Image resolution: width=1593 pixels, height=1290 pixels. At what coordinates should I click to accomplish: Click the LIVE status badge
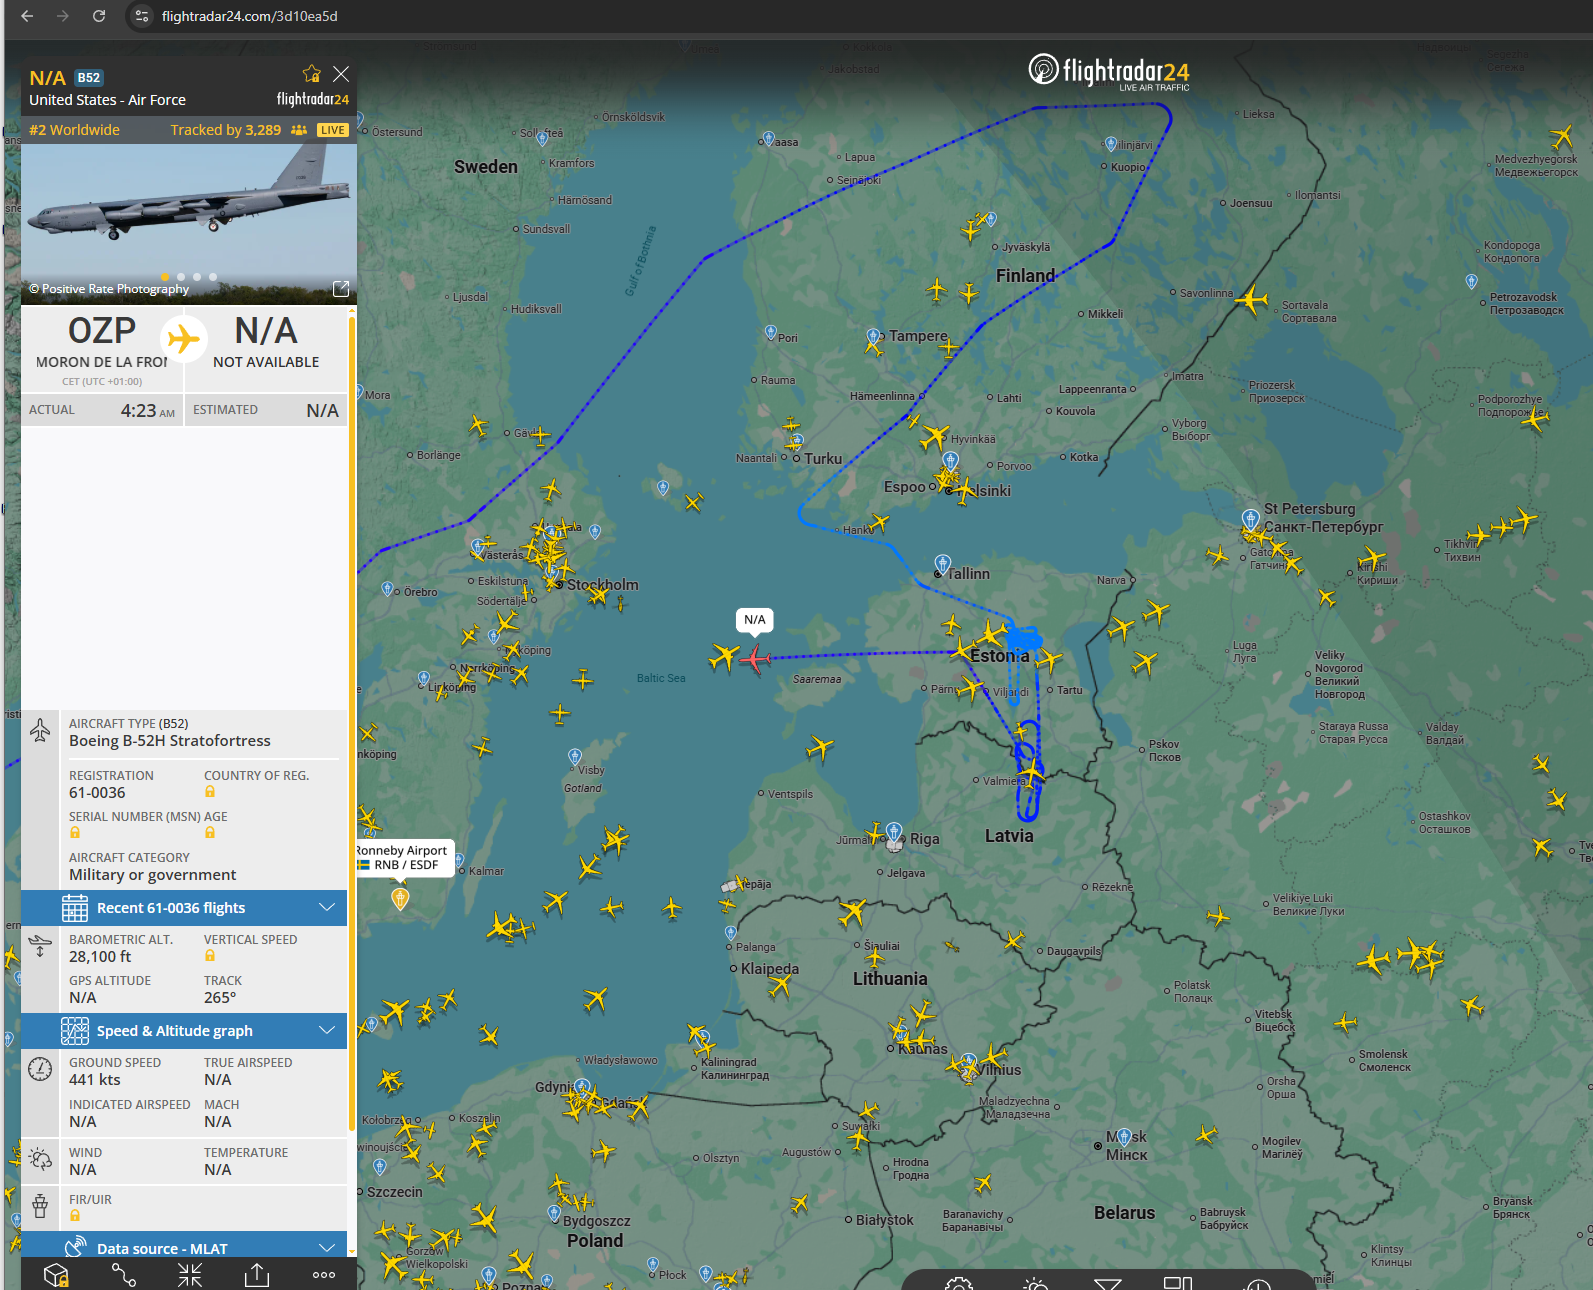pos(333,130)
